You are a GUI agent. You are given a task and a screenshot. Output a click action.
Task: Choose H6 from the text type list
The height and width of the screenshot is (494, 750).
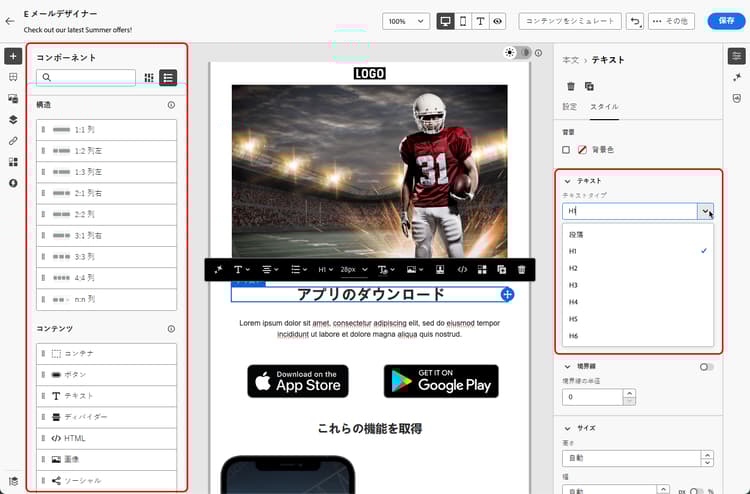(638, 336)
